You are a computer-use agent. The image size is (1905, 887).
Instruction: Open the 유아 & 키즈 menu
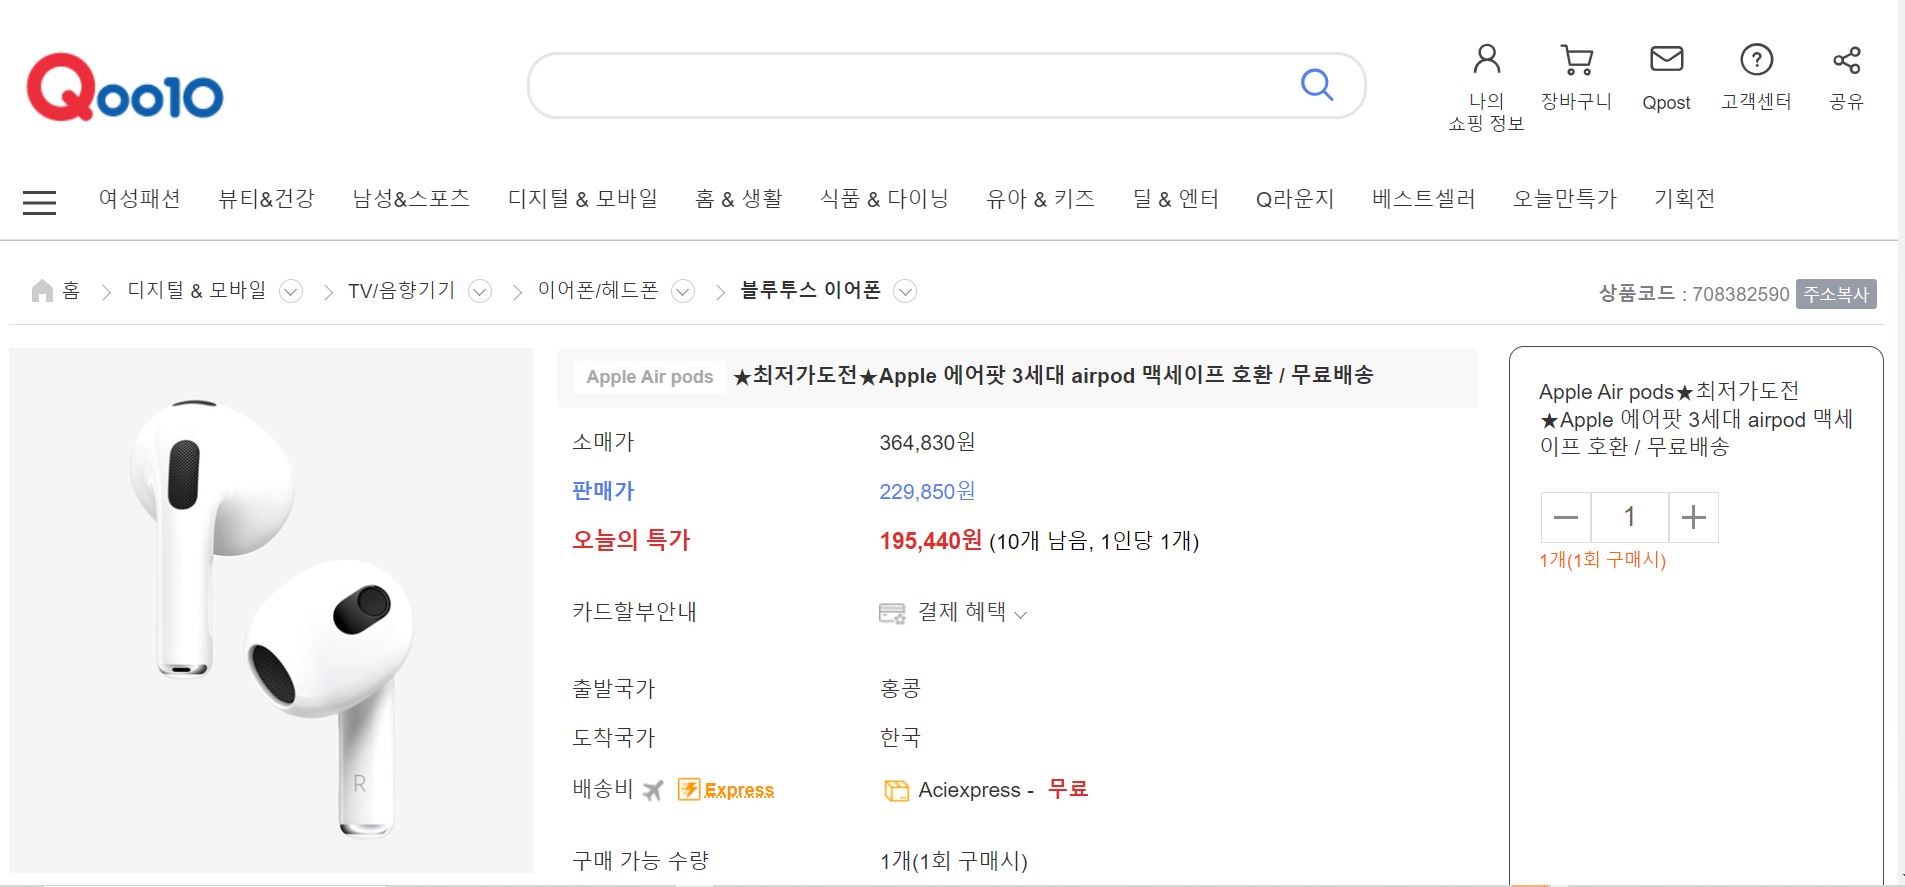click(1040, 199)
